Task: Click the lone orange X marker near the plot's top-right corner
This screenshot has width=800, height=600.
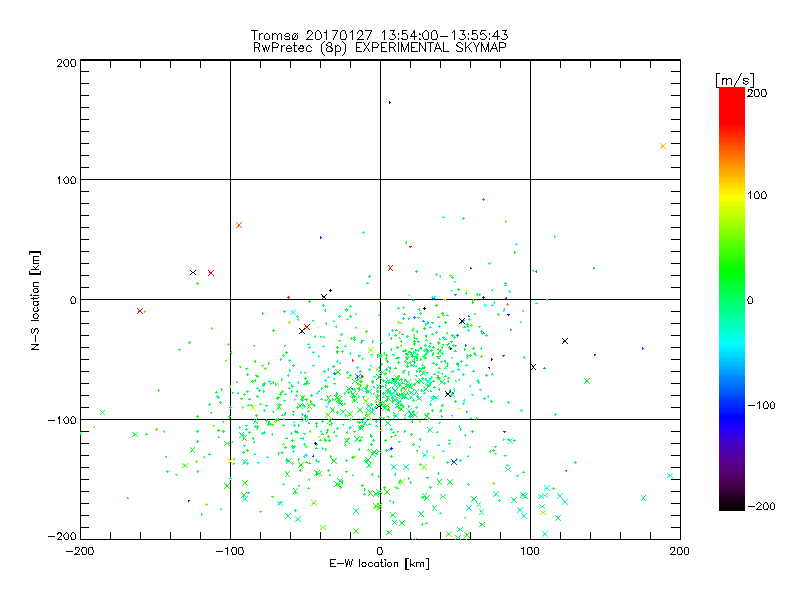Action: (663, 146)
